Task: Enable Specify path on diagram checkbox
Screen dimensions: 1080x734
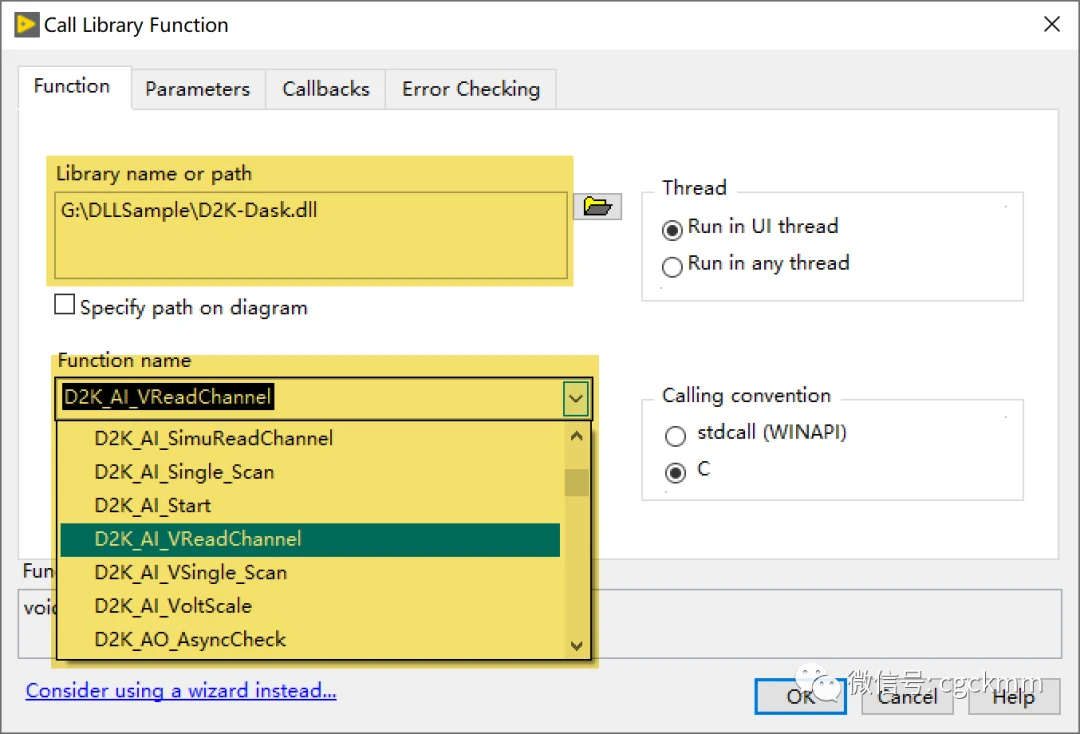Action: 65,306
